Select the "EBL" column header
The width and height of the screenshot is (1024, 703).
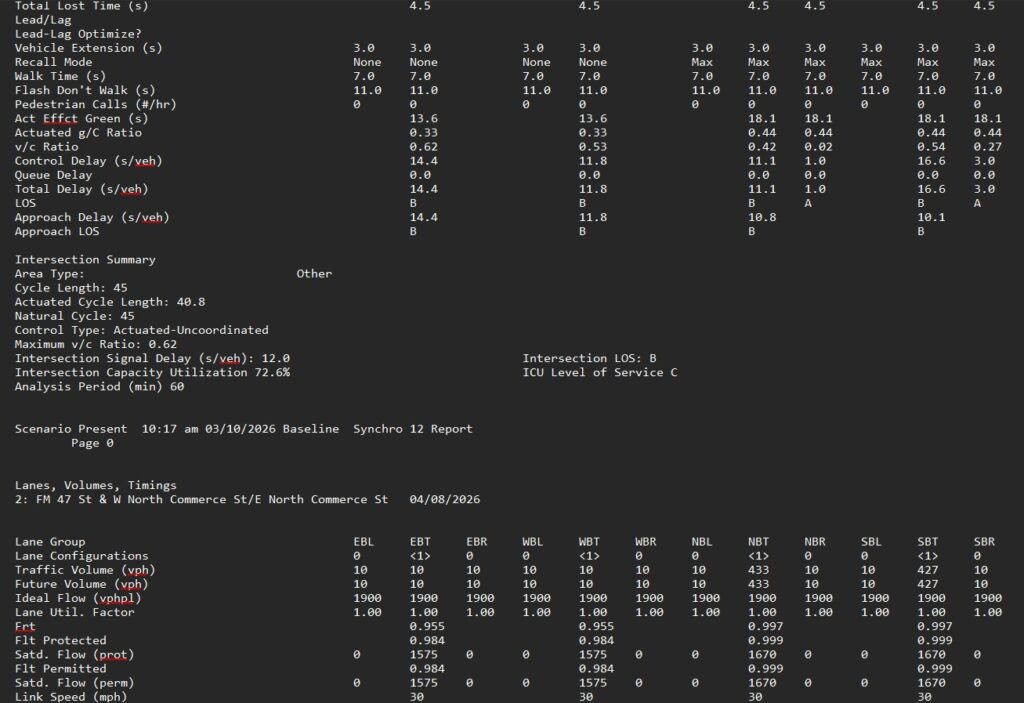tap(364, 542)
